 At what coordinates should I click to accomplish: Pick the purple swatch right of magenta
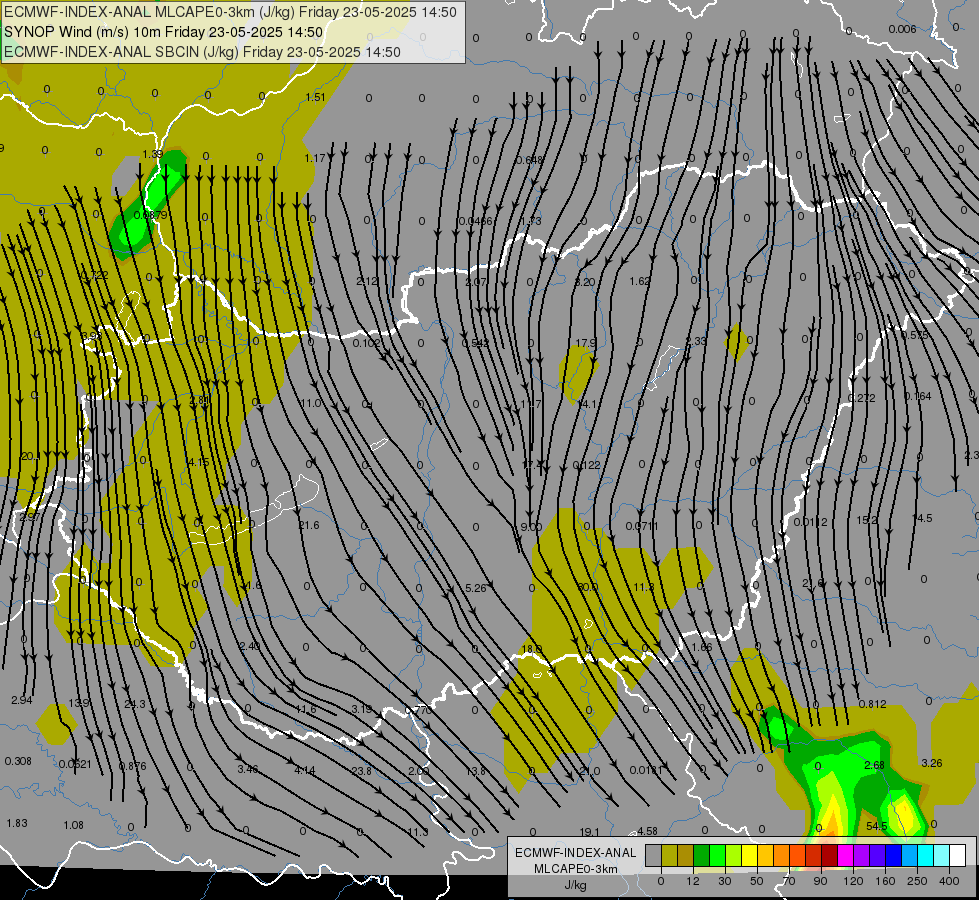tap(862, 856)
